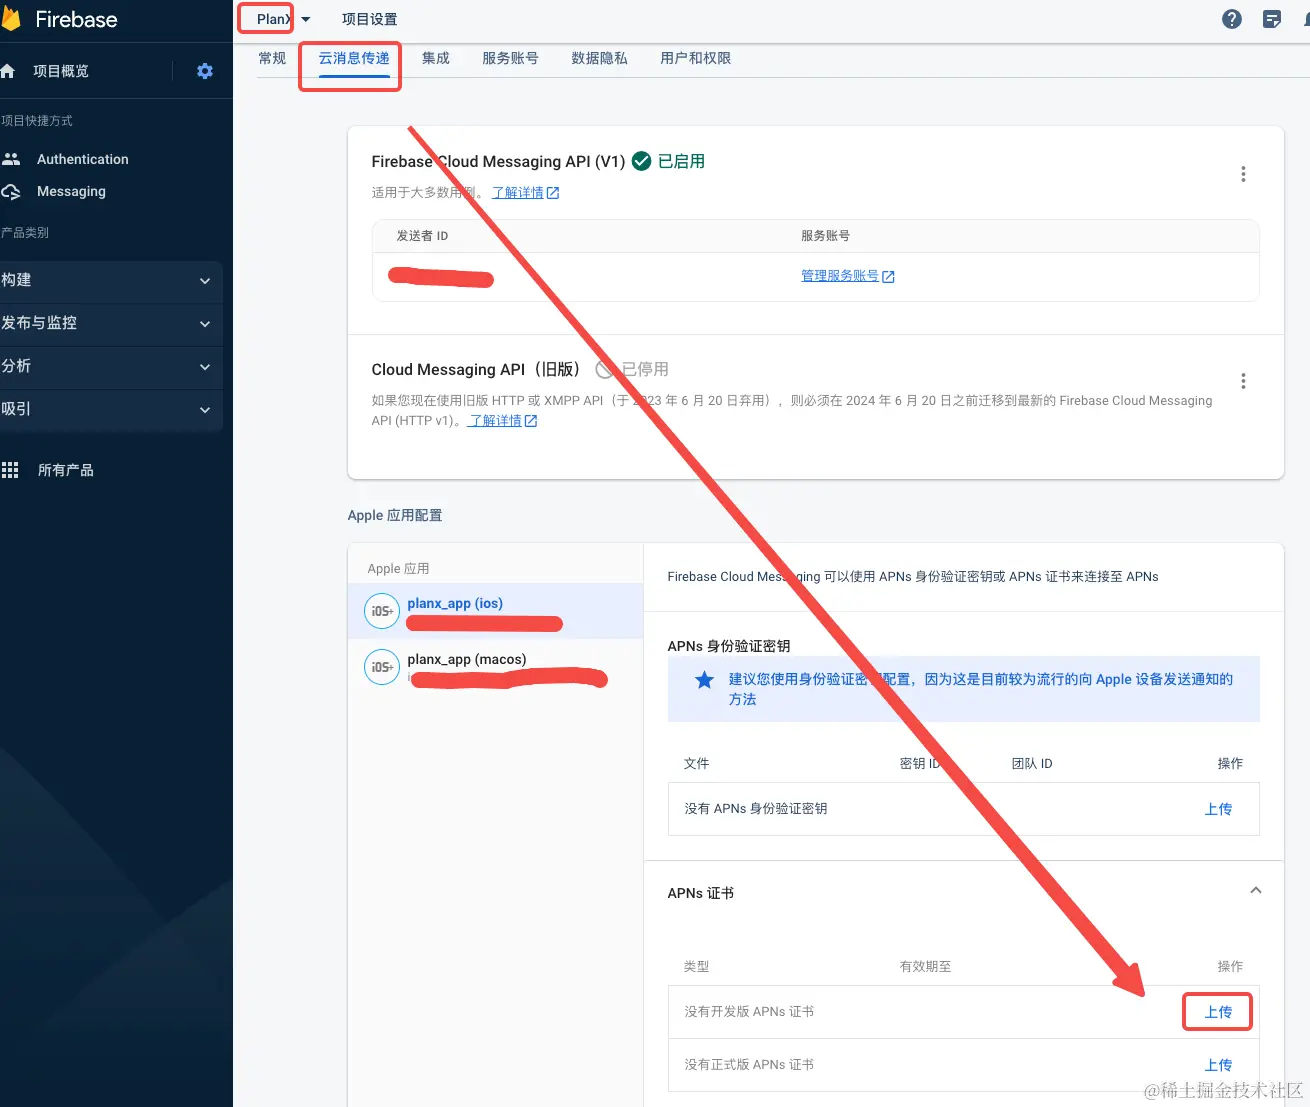Viewport: 1310px width, 1107px height.
Task: Switch to the 常规 tab
Action: click(x=272, y=58)
